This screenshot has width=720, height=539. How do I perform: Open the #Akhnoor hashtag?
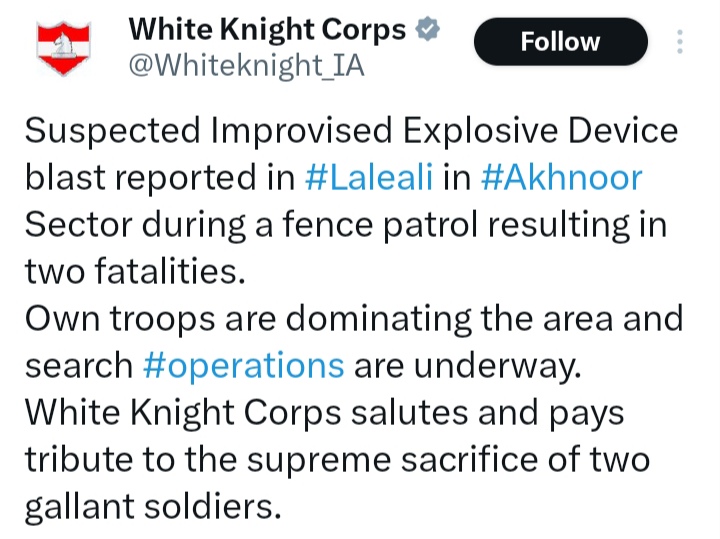[561, 178]
